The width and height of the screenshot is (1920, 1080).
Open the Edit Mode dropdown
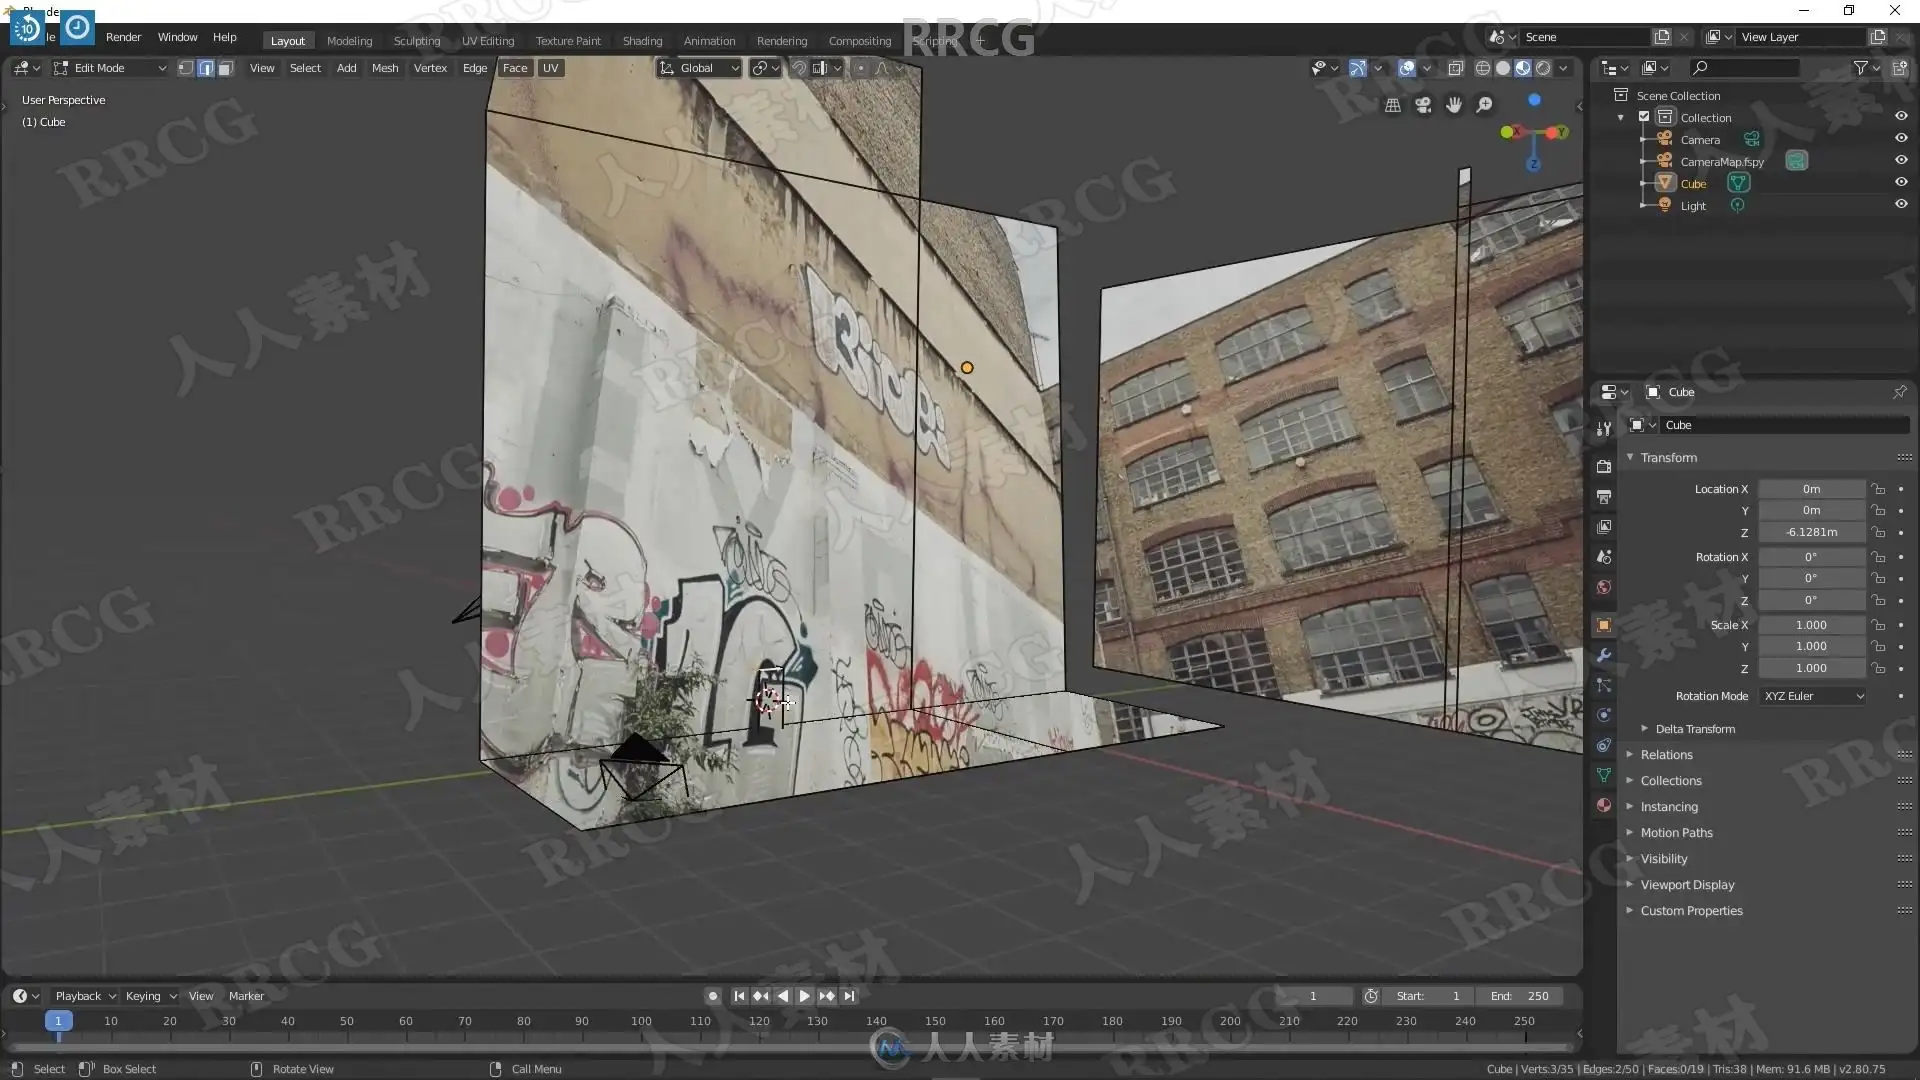[x=110, y=68]
